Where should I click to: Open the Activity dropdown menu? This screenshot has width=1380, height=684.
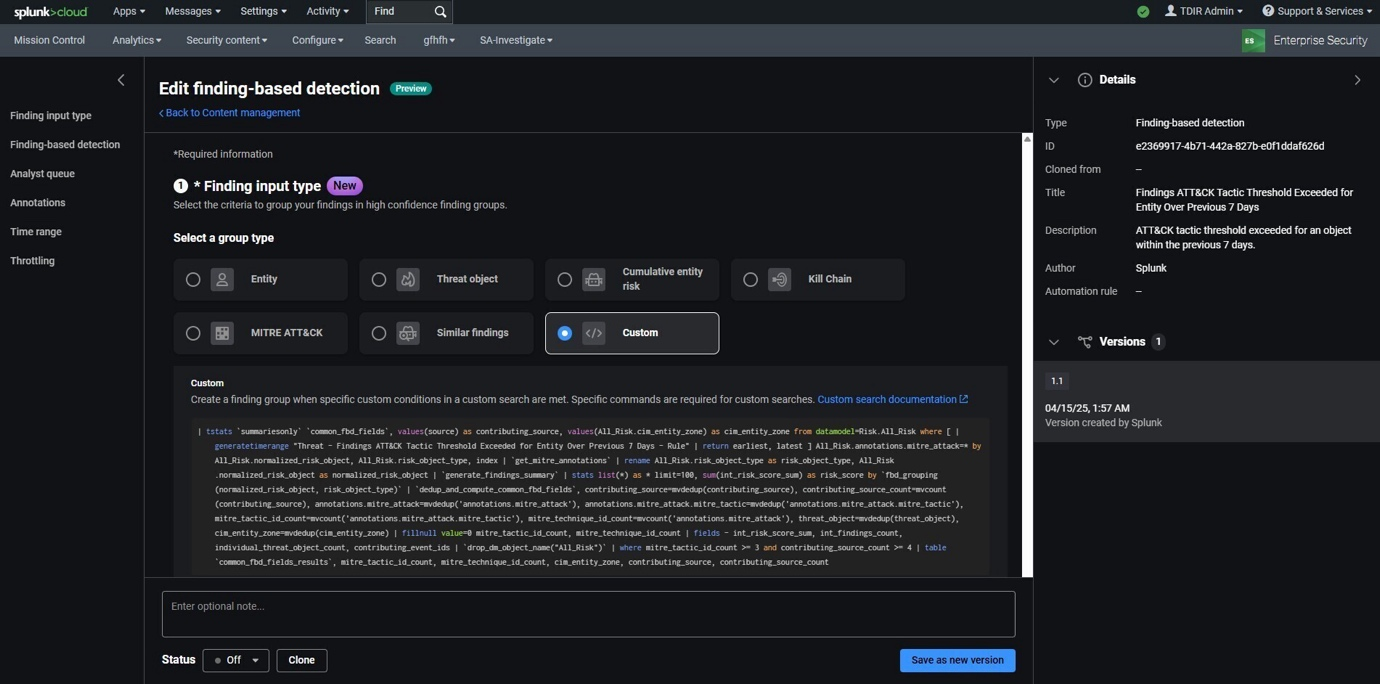point(328,11)
